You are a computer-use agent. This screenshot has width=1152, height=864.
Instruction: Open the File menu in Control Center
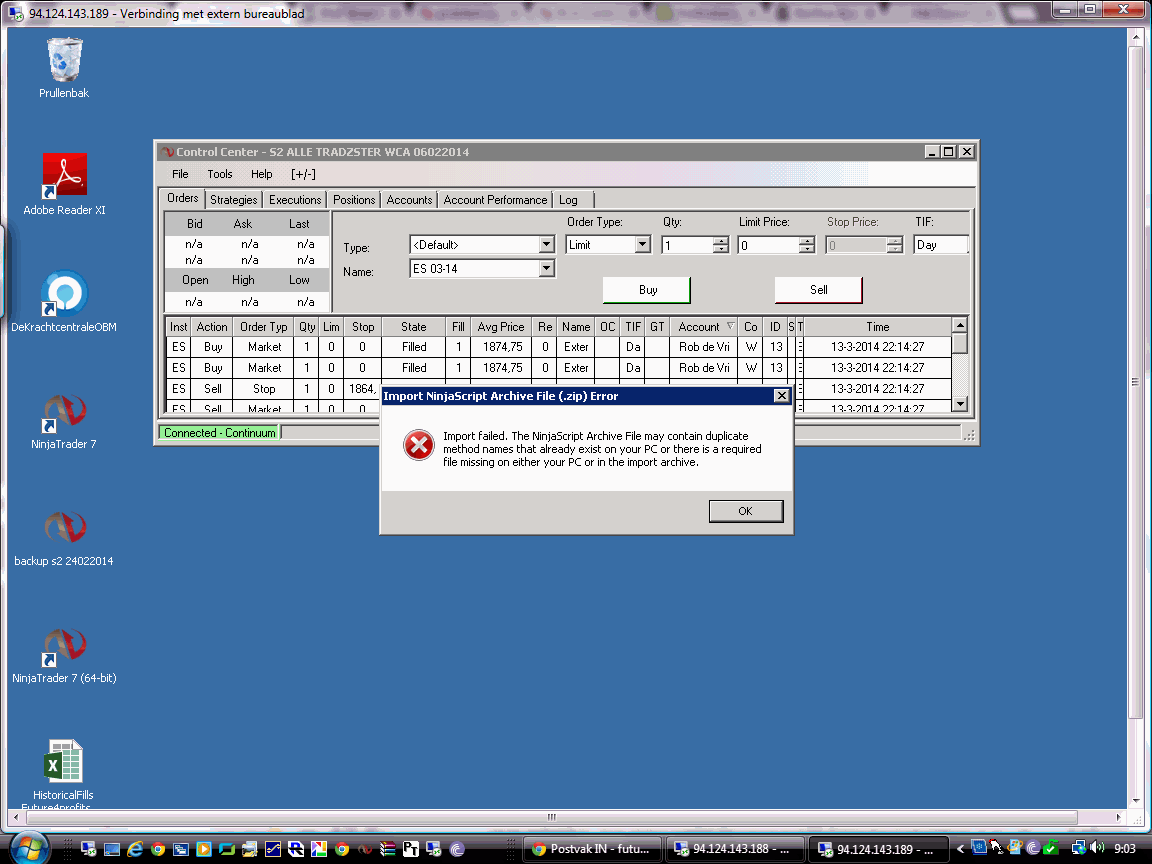[x=180, y=174]
